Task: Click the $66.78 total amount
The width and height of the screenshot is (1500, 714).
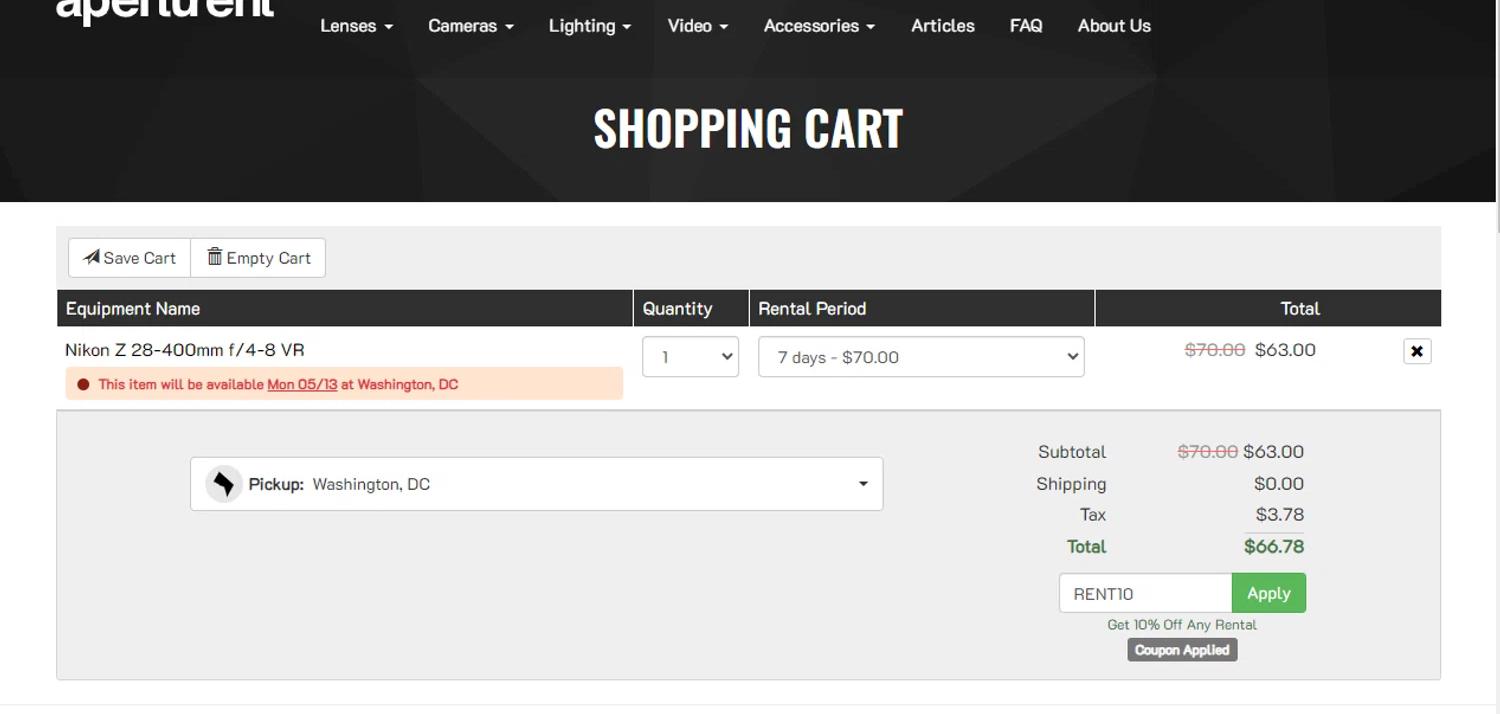Action: tap(1274, 547)
